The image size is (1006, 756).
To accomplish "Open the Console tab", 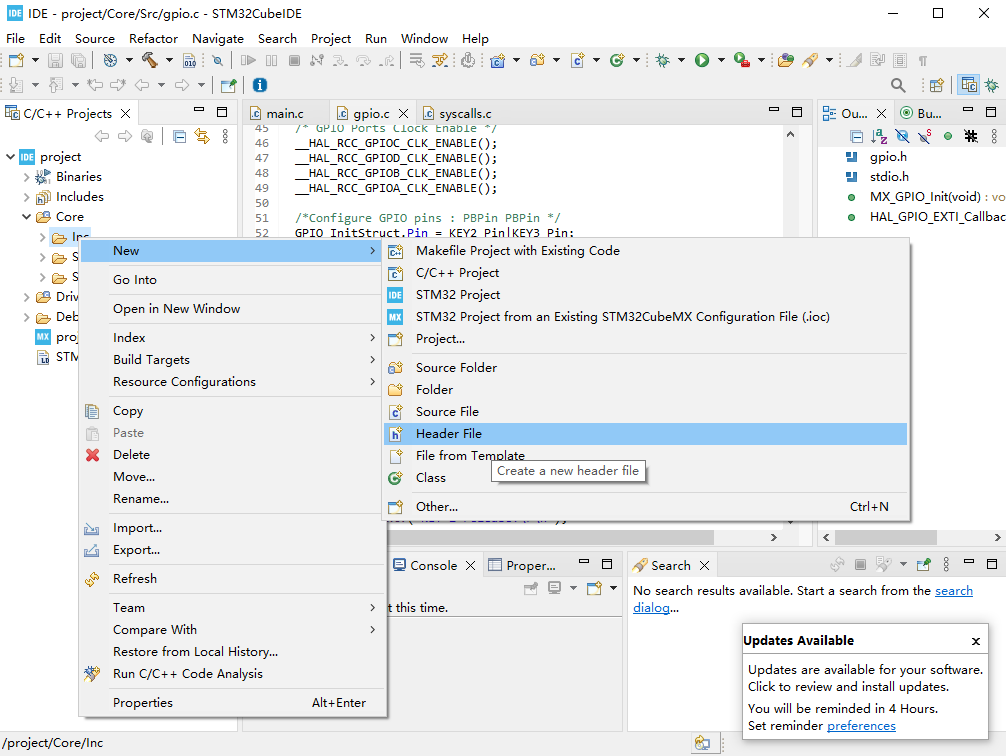I will click(434, 565).
